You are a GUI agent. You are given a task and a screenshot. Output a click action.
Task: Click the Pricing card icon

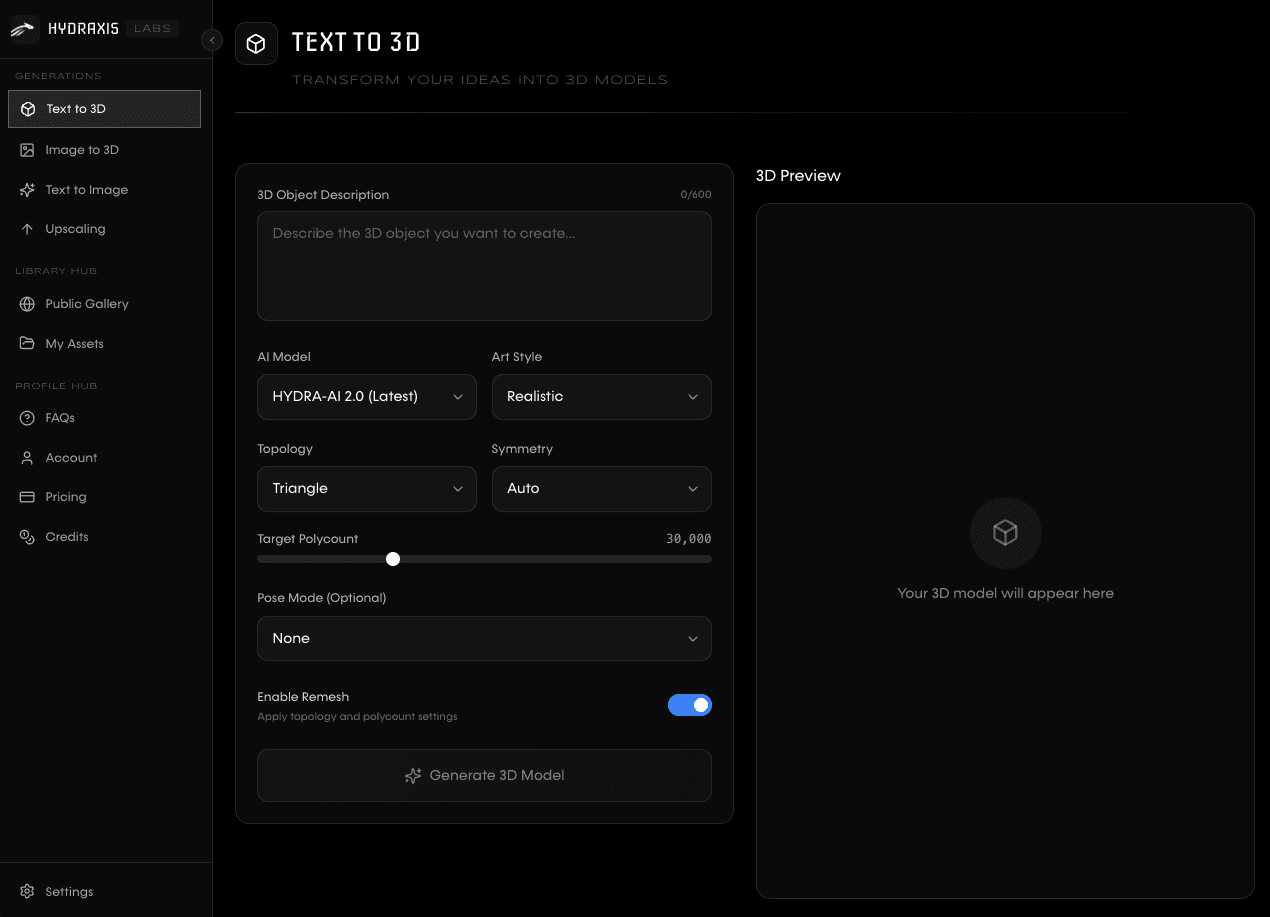(x=27, y=497)
